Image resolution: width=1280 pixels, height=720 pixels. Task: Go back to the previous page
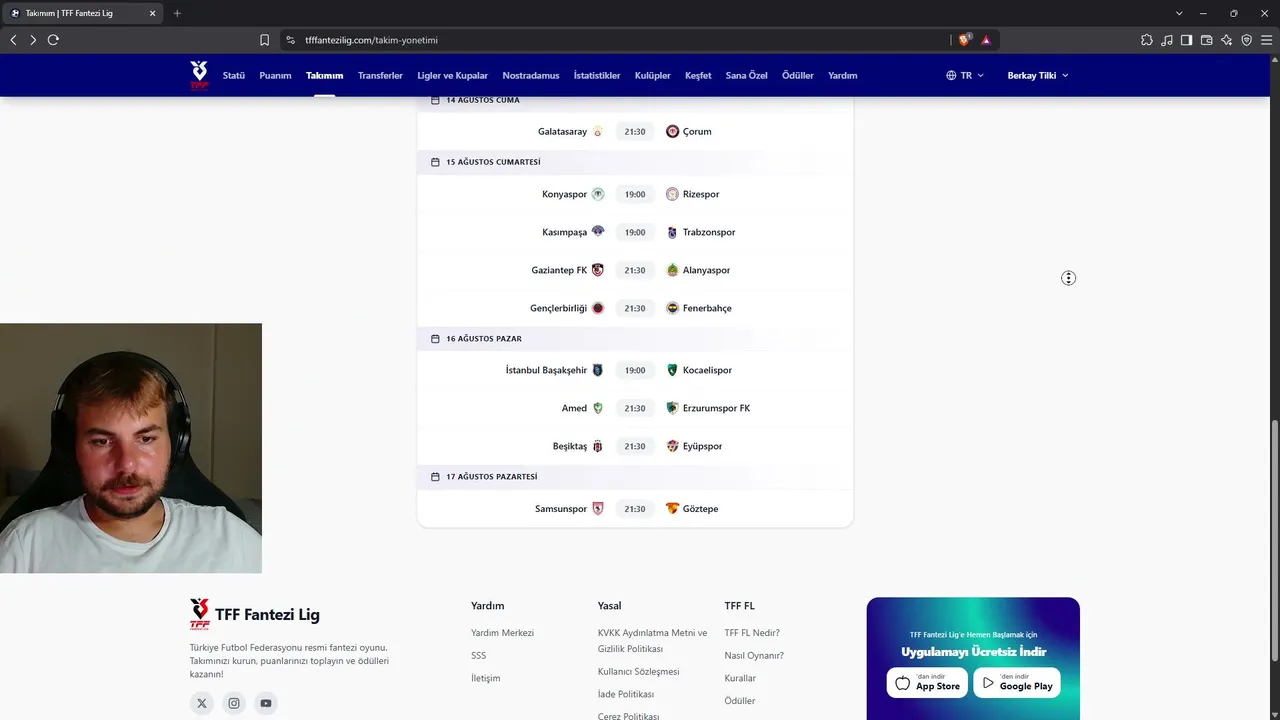(13, 40)
